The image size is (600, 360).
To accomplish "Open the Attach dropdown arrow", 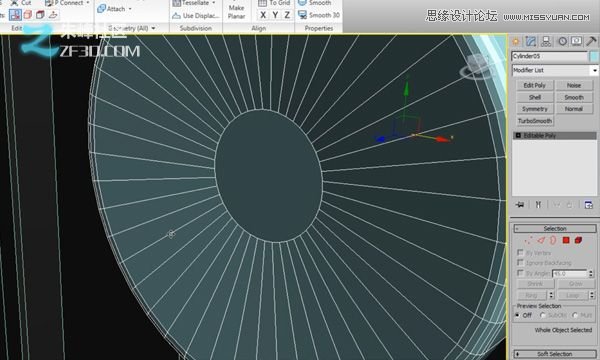I will click(x=130, y=8).
